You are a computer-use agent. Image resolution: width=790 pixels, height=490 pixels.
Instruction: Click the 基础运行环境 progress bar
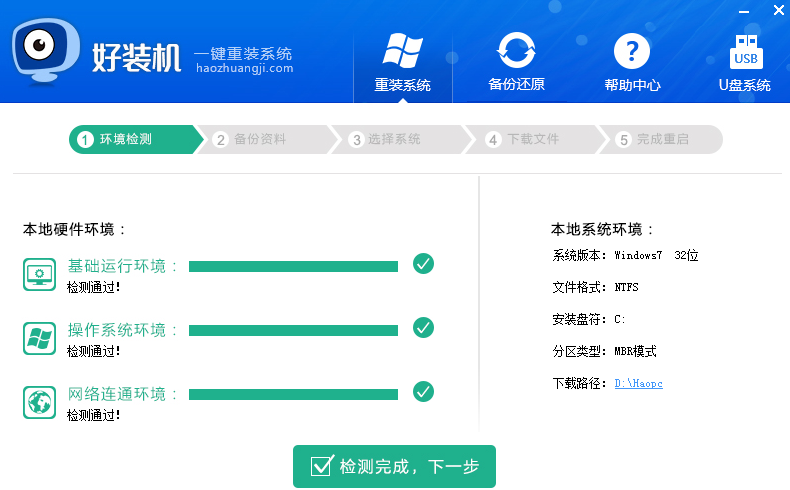coord(293,266)
